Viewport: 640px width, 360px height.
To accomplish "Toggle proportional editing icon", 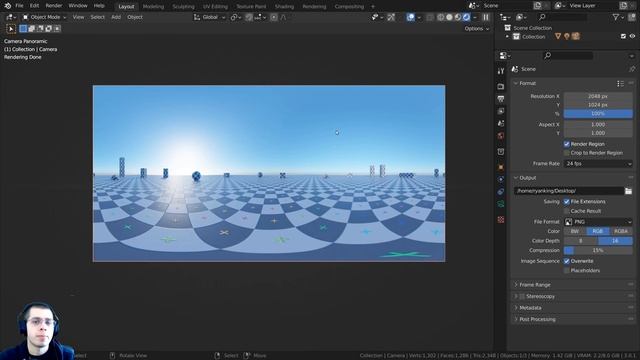I will click(x=274, y=17).
